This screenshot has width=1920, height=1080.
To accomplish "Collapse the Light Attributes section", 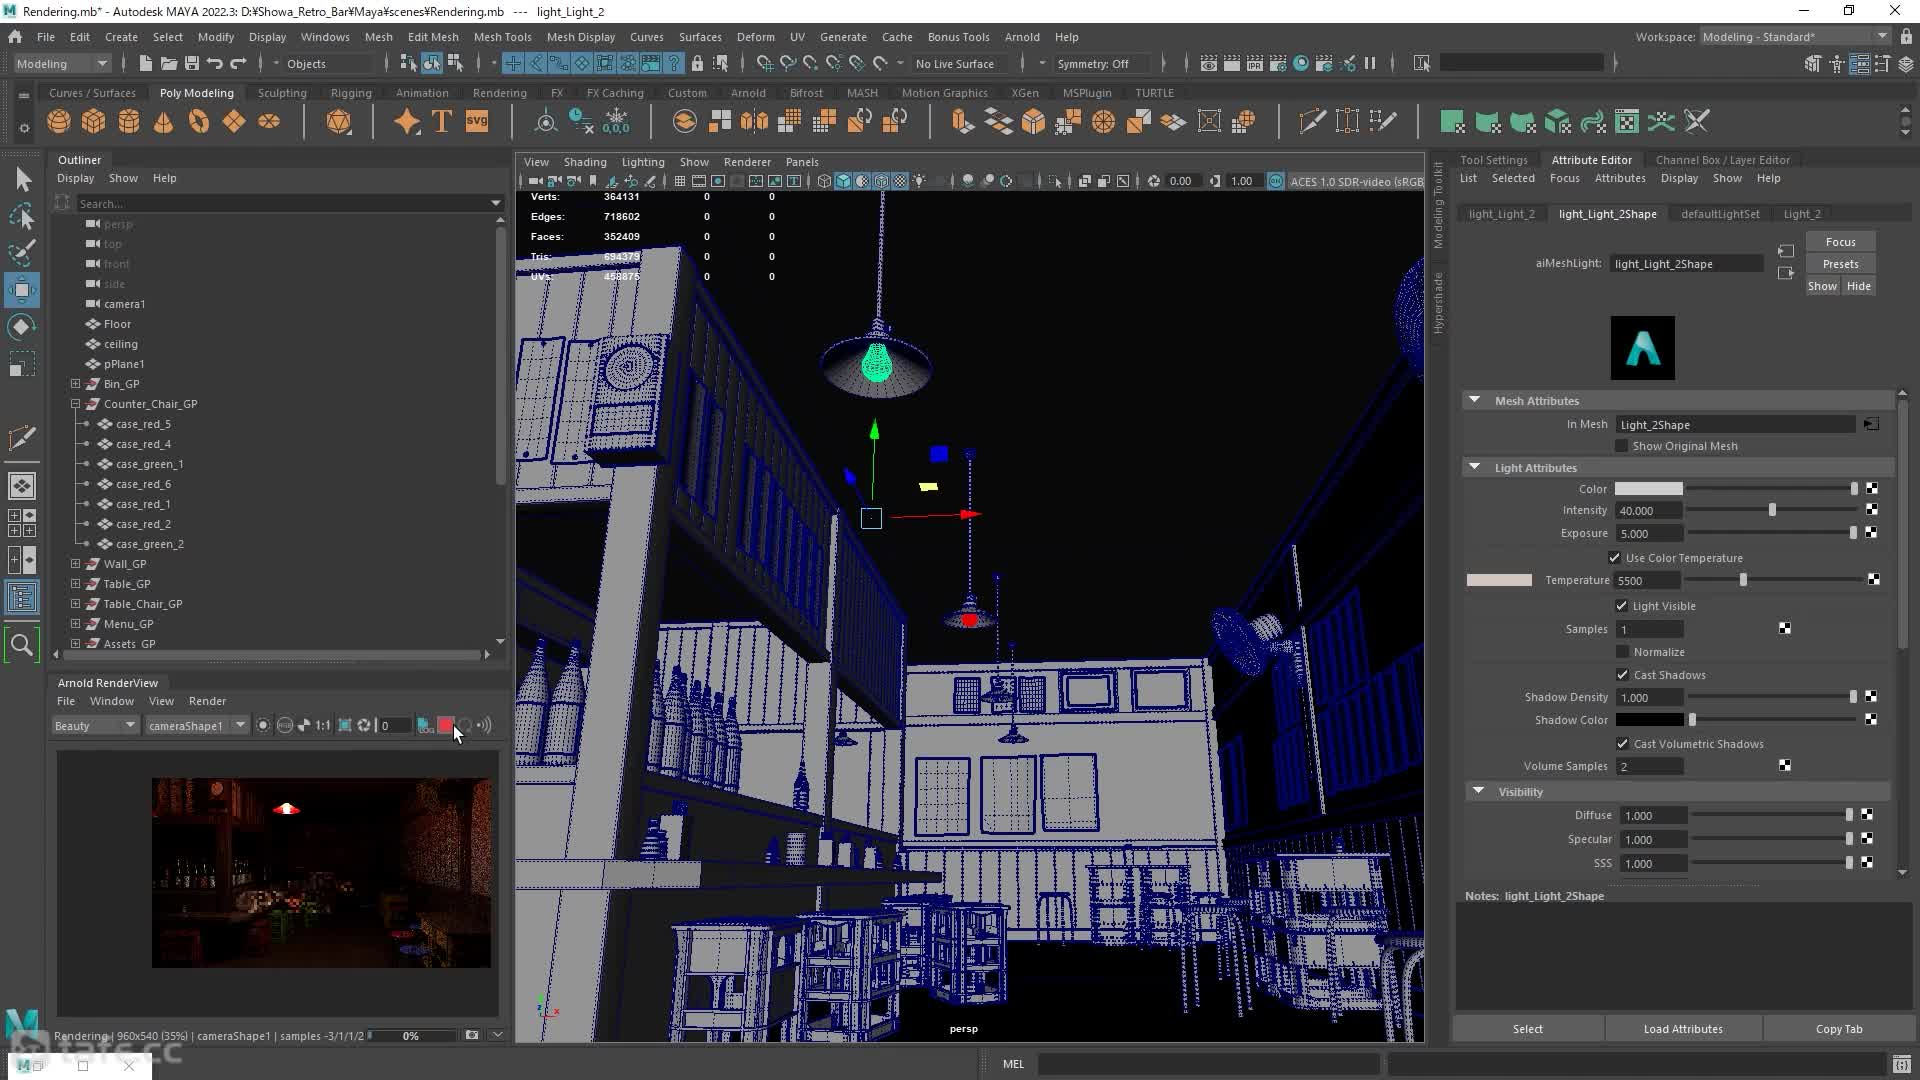I will 1474,467.
